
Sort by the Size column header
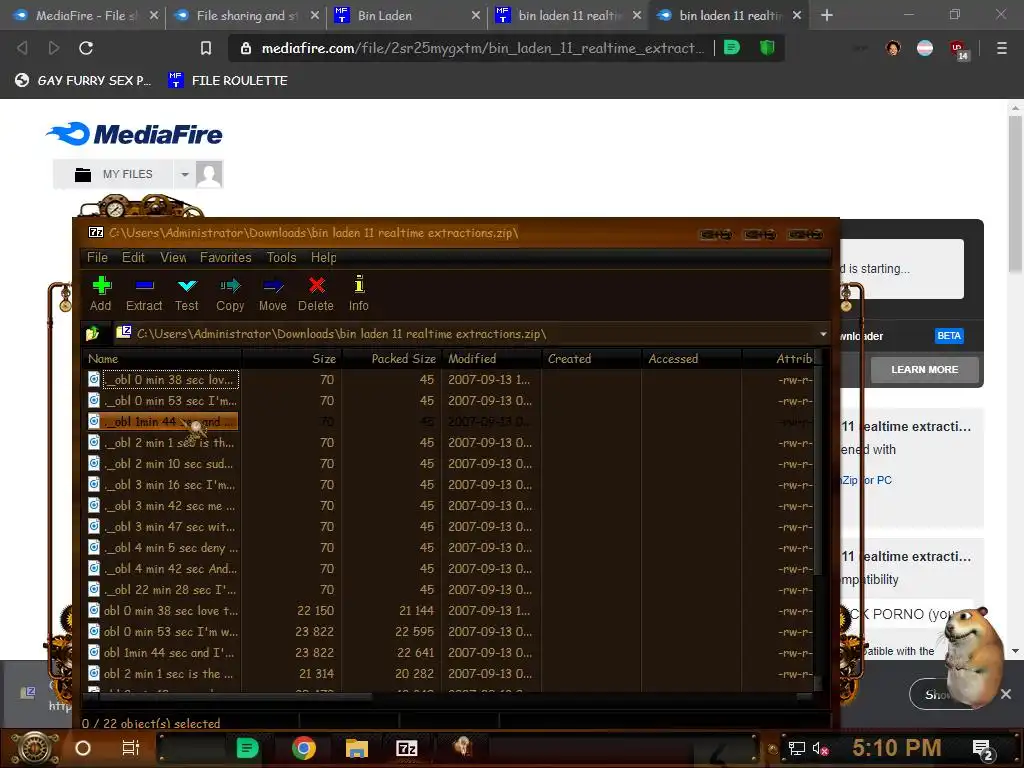(292, 359)
